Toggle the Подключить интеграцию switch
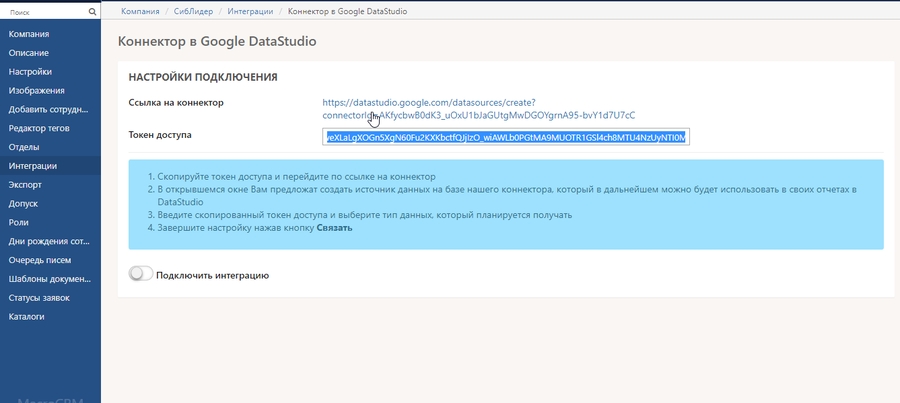The image size is (900, 403). [141, 274]
